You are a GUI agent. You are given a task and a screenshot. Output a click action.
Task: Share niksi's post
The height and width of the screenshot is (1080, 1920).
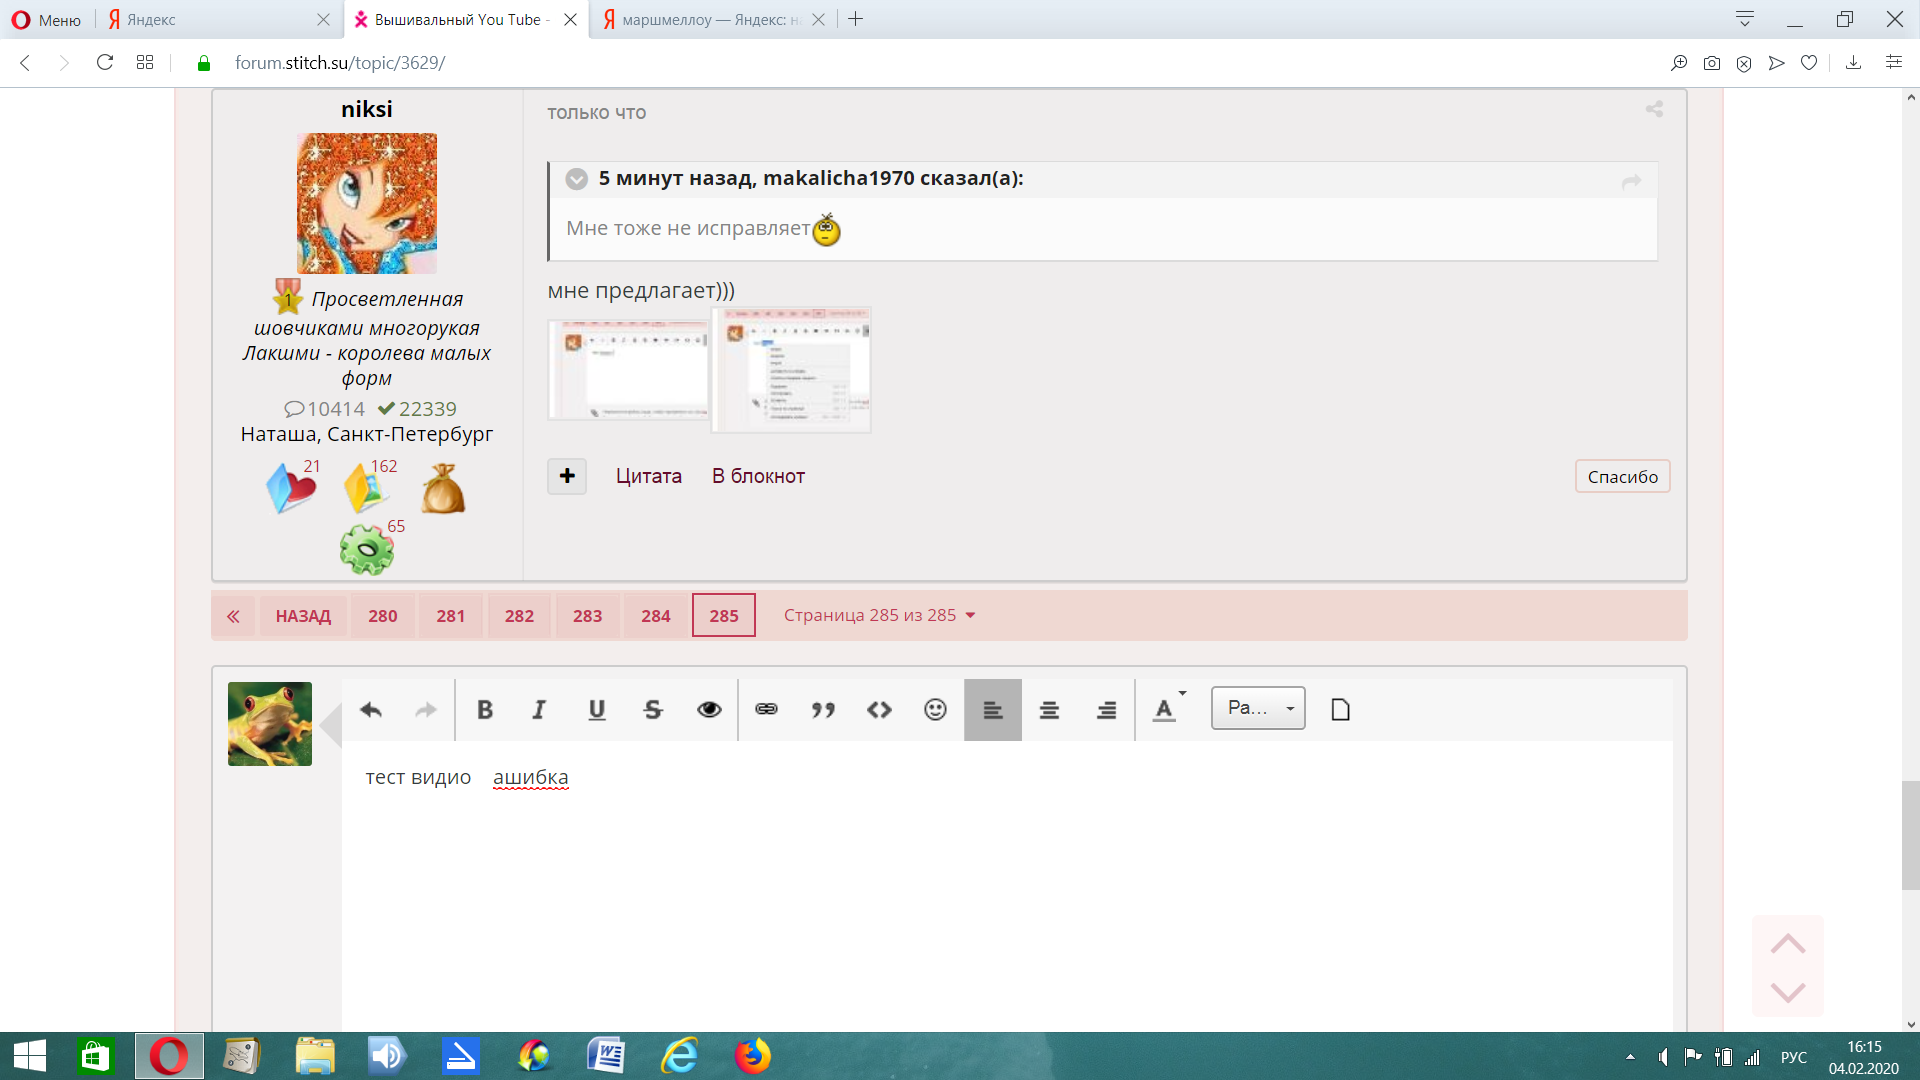tap(1655, 109)
